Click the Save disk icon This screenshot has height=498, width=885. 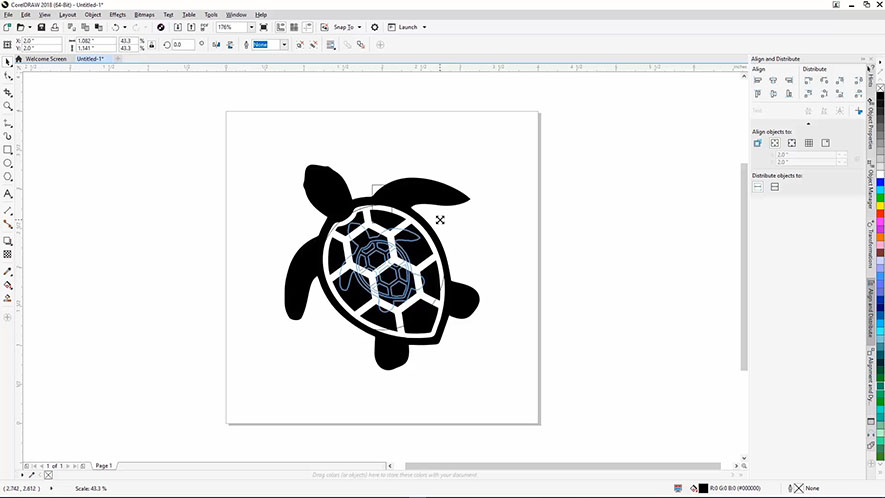[x=41, y=27]
